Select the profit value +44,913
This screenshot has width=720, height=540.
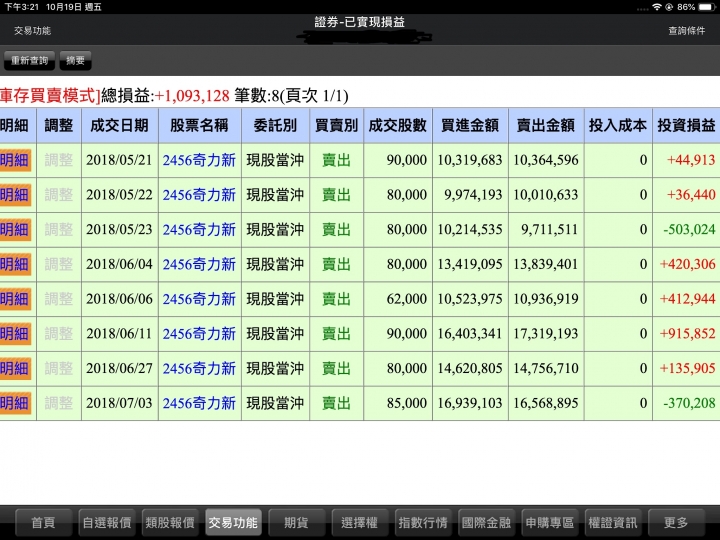point(691,160)
